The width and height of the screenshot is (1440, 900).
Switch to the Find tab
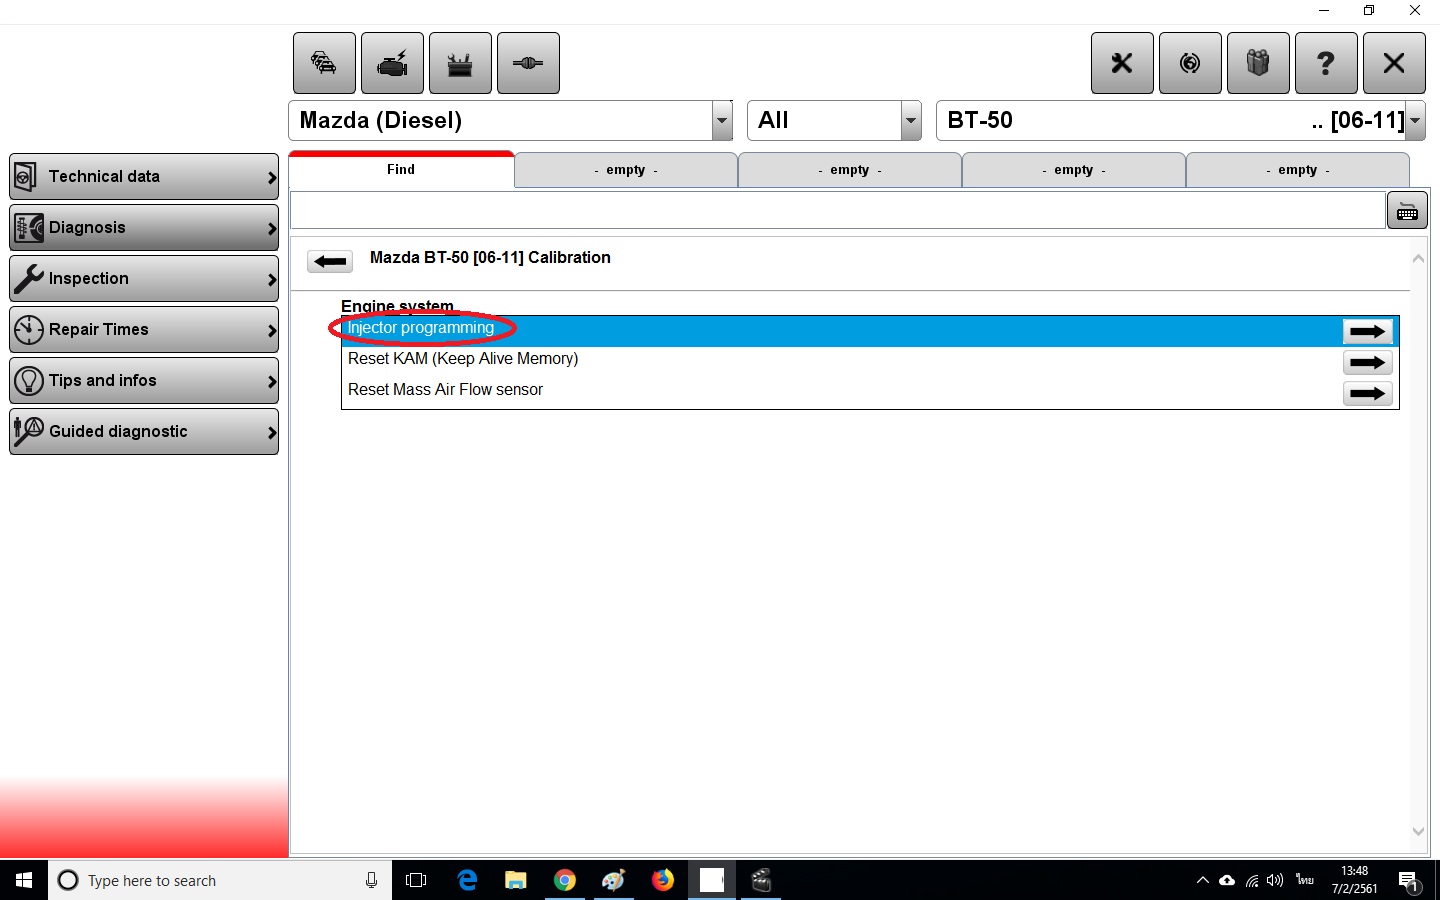point(401,170)
